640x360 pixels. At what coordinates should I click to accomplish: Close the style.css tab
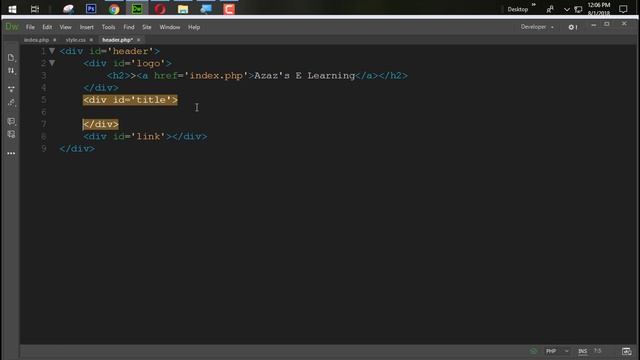(91, 40)
